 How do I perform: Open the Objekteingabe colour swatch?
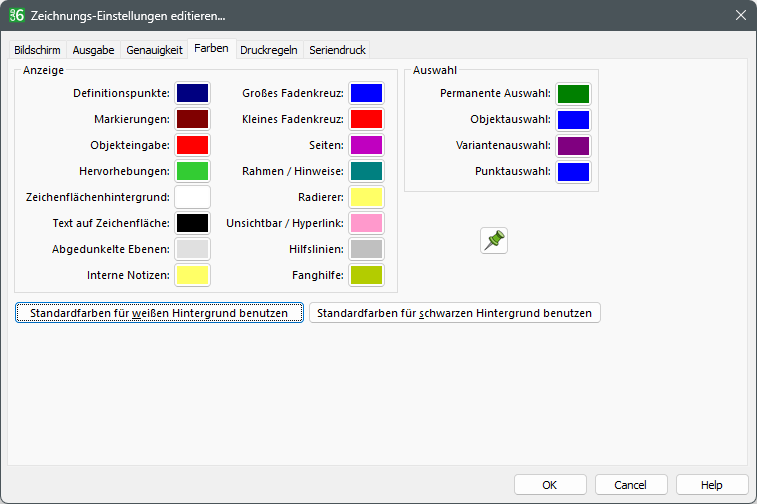click(192, 145)
